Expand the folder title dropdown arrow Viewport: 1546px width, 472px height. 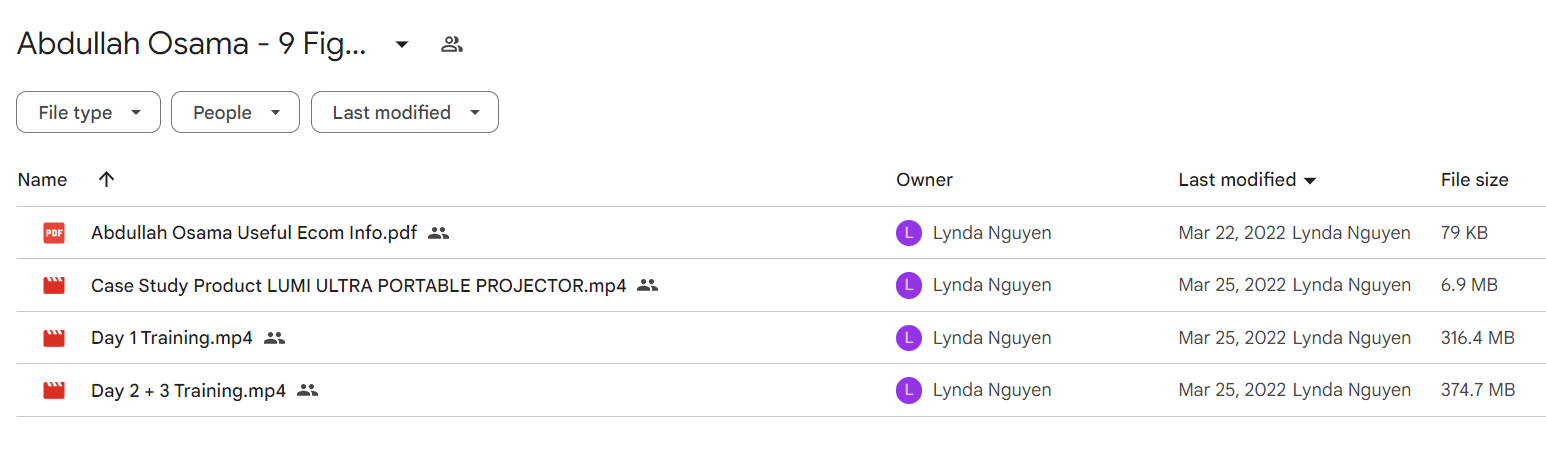[x=402, y=44]
